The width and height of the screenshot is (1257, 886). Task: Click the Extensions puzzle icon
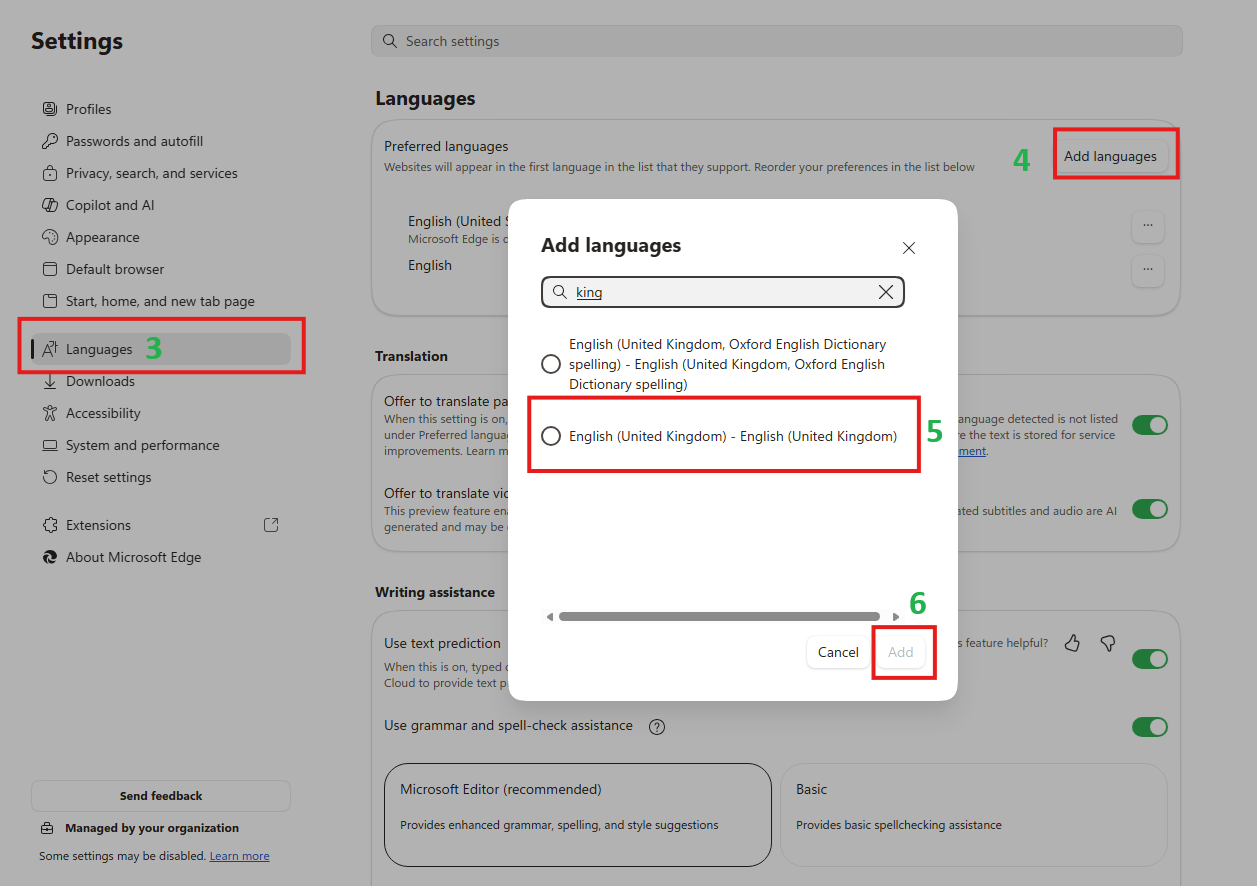[x=50, y=525]
